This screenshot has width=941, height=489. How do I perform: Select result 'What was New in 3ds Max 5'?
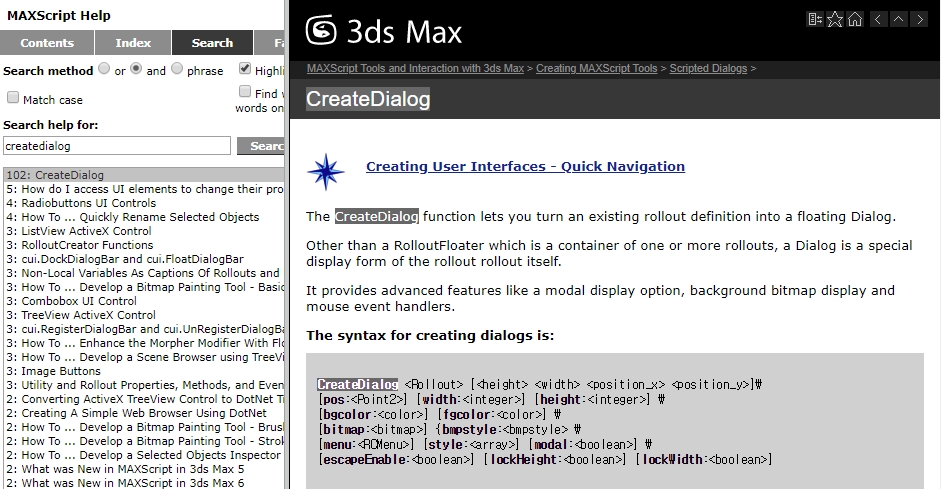[144, 469]
